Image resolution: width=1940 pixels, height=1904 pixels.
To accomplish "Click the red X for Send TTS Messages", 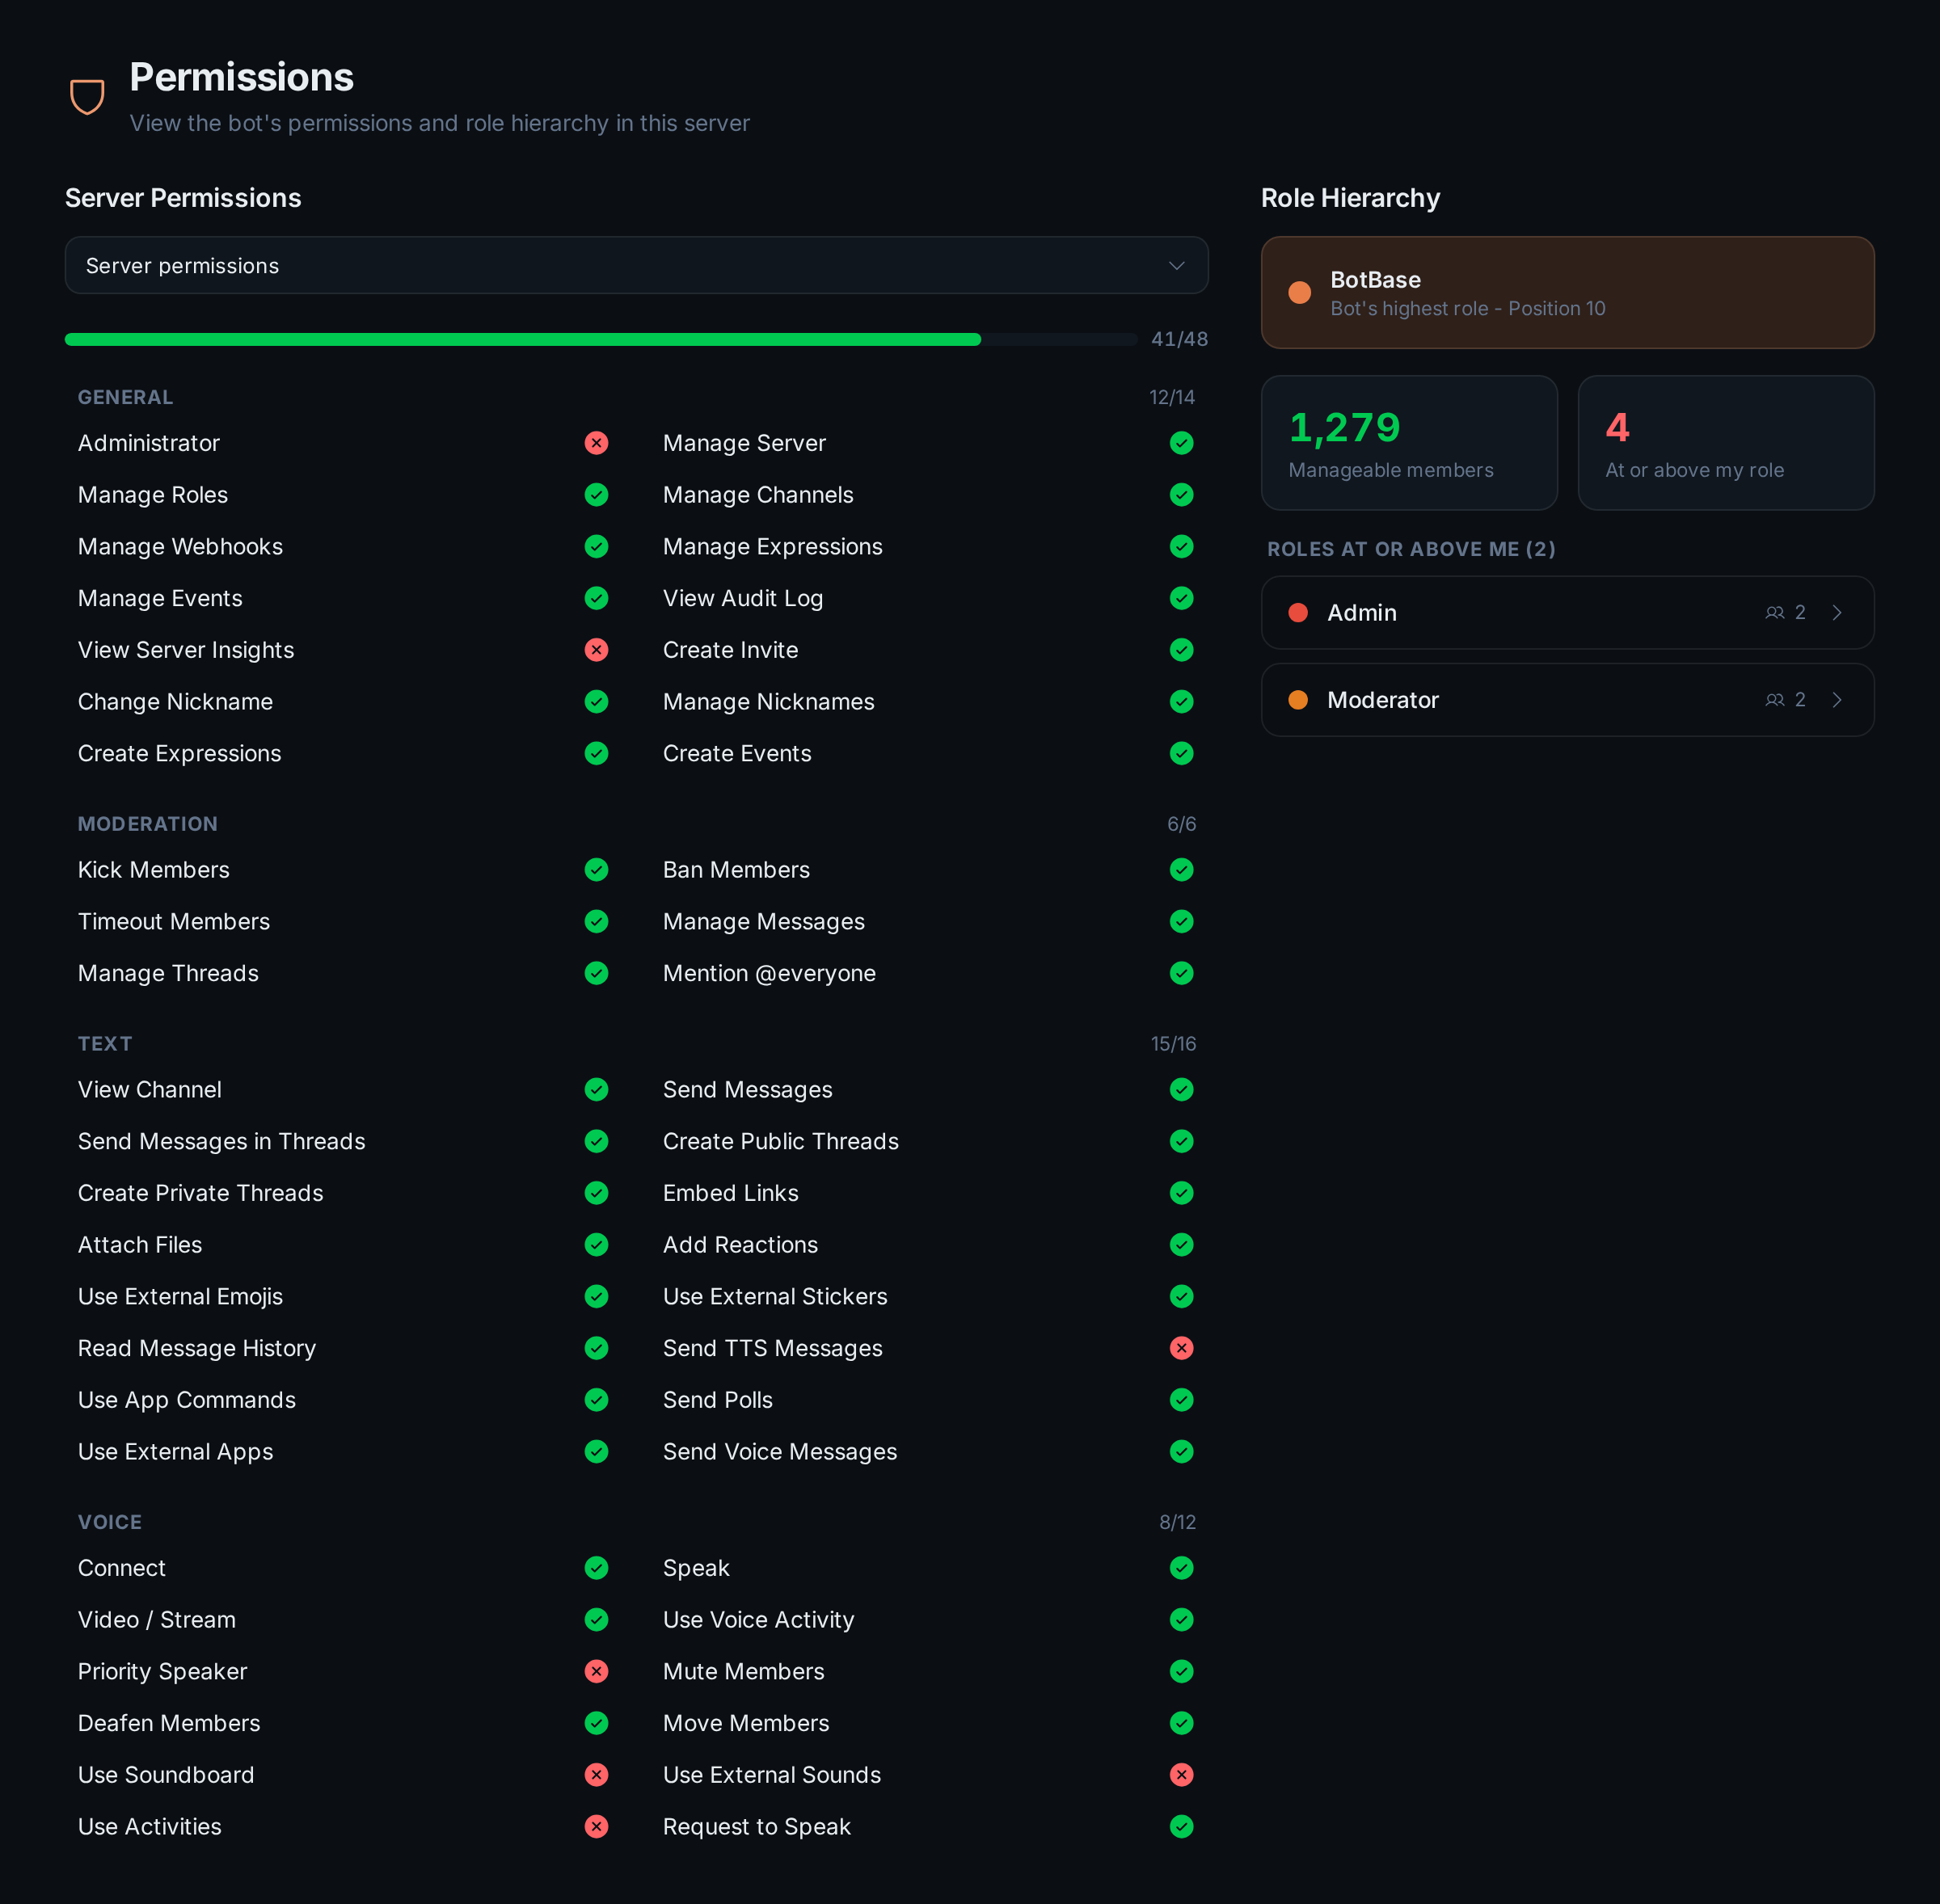I will point(1181,1348).
